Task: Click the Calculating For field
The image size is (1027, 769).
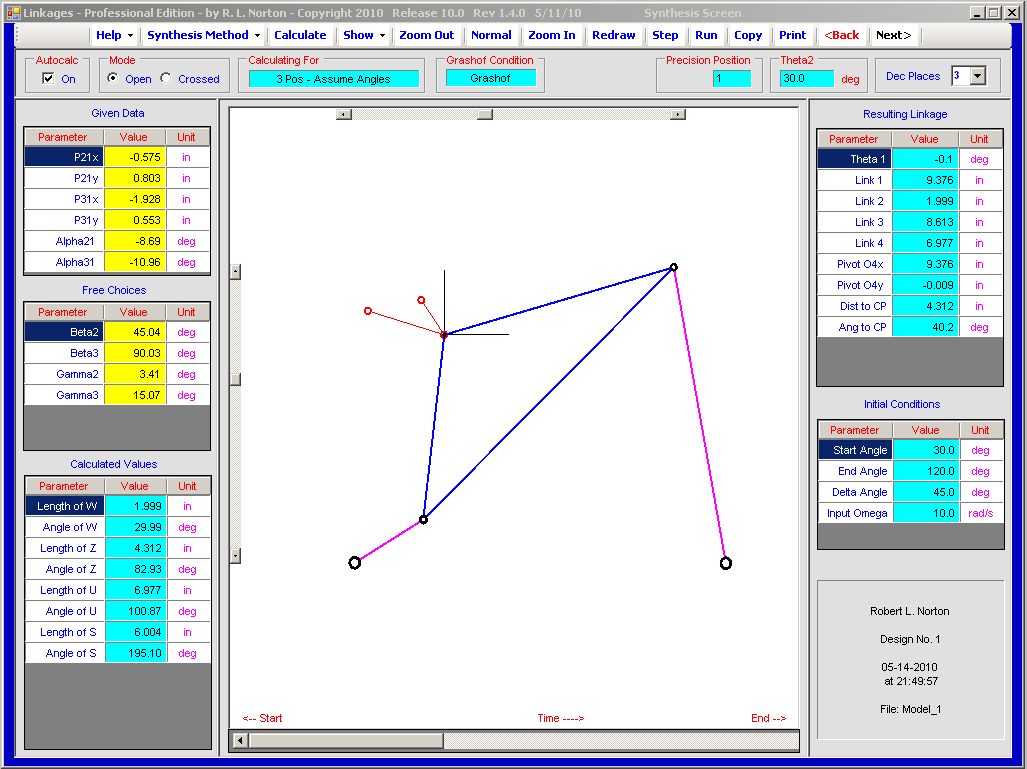Action: coord(333,79)
